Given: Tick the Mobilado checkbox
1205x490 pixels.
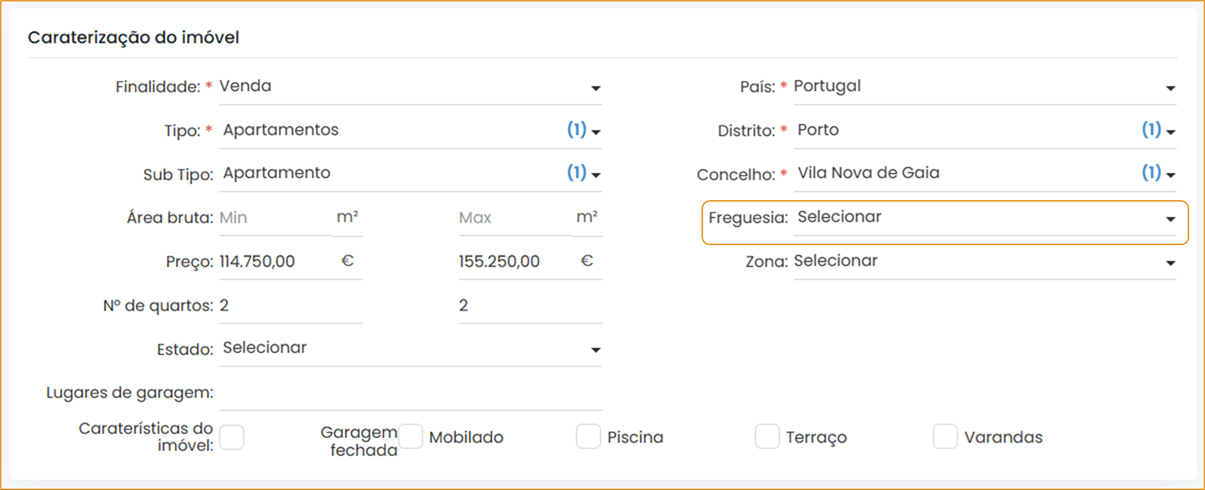Looking at the screenshot, I should pos(411,437).
